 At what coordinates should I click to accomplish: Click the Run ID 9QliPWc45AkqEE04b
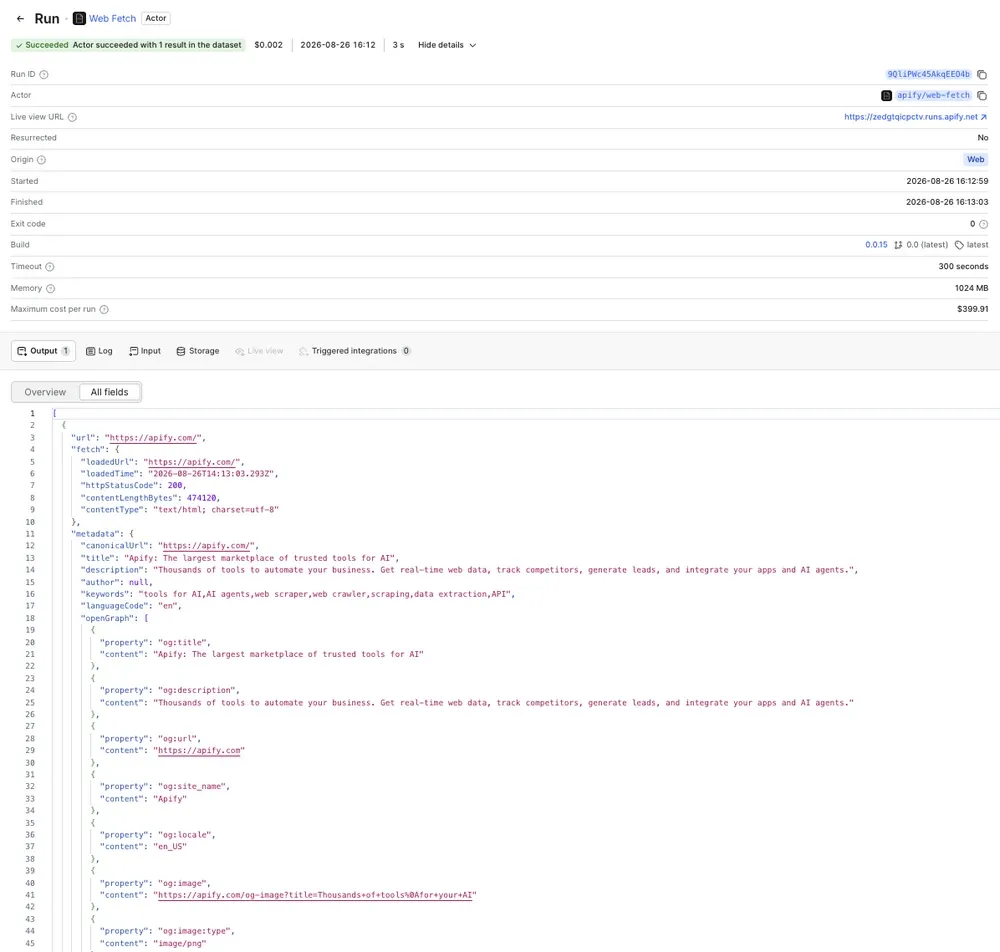[928, 74]
